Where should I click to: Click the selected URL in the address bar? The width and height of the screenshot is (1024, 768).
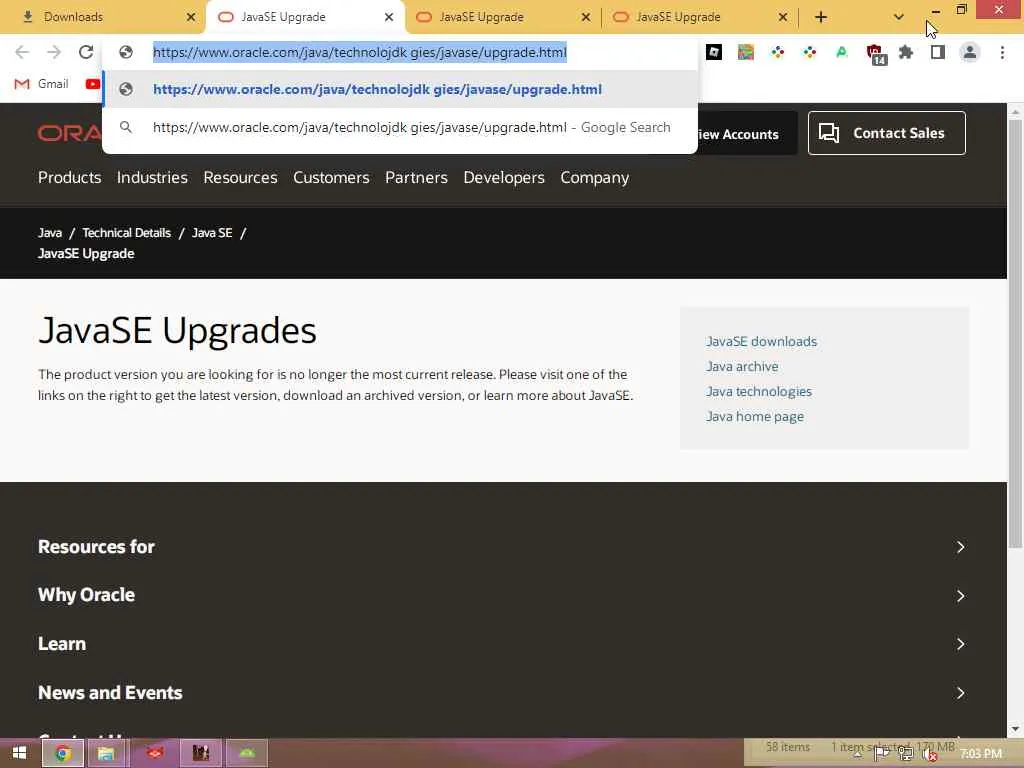tap(360, 52)
